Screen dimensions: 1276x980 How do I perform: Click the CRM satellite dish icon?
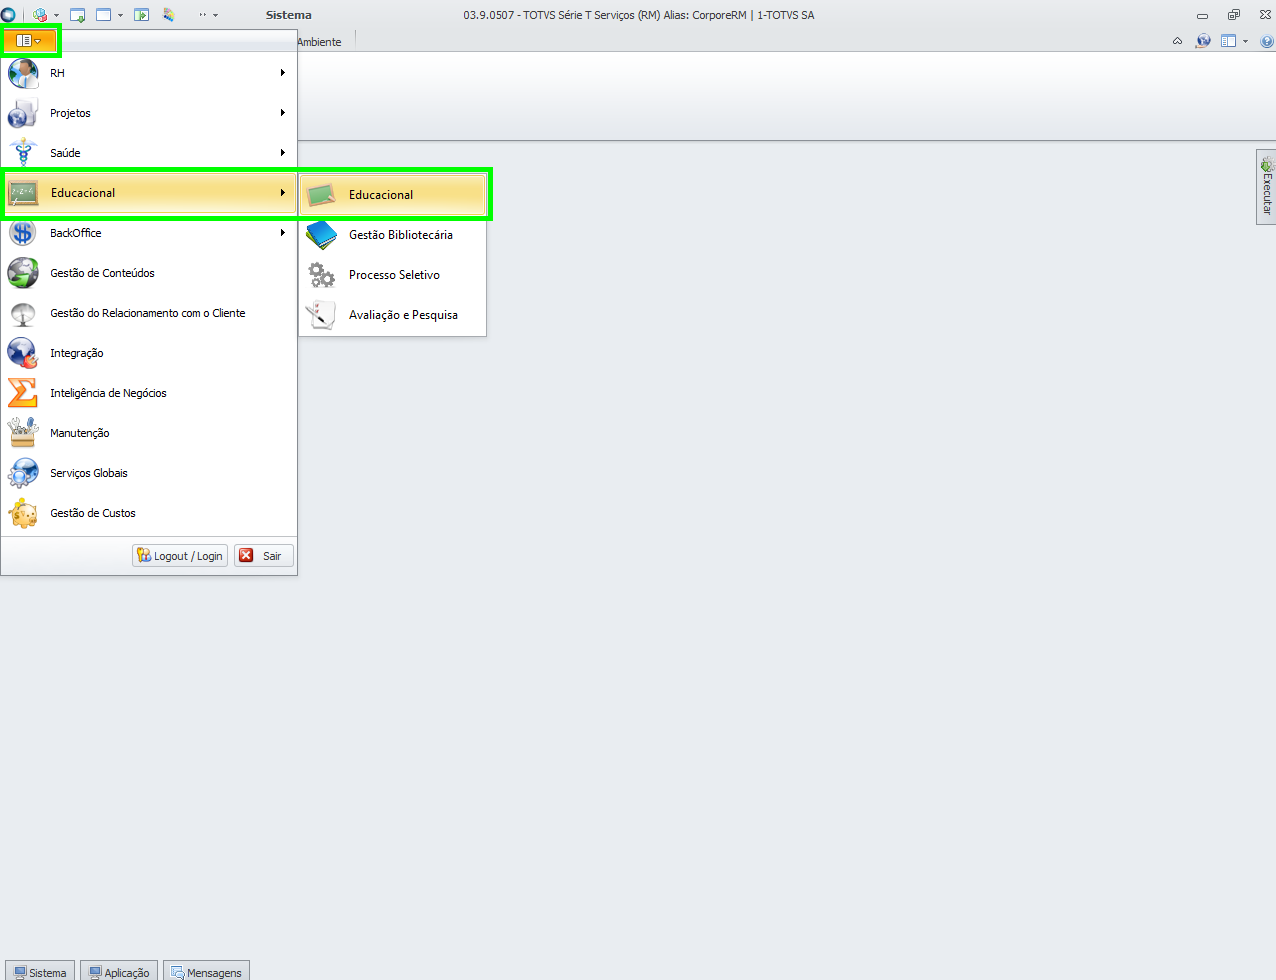pyautogui.click(x=23, y=313)
